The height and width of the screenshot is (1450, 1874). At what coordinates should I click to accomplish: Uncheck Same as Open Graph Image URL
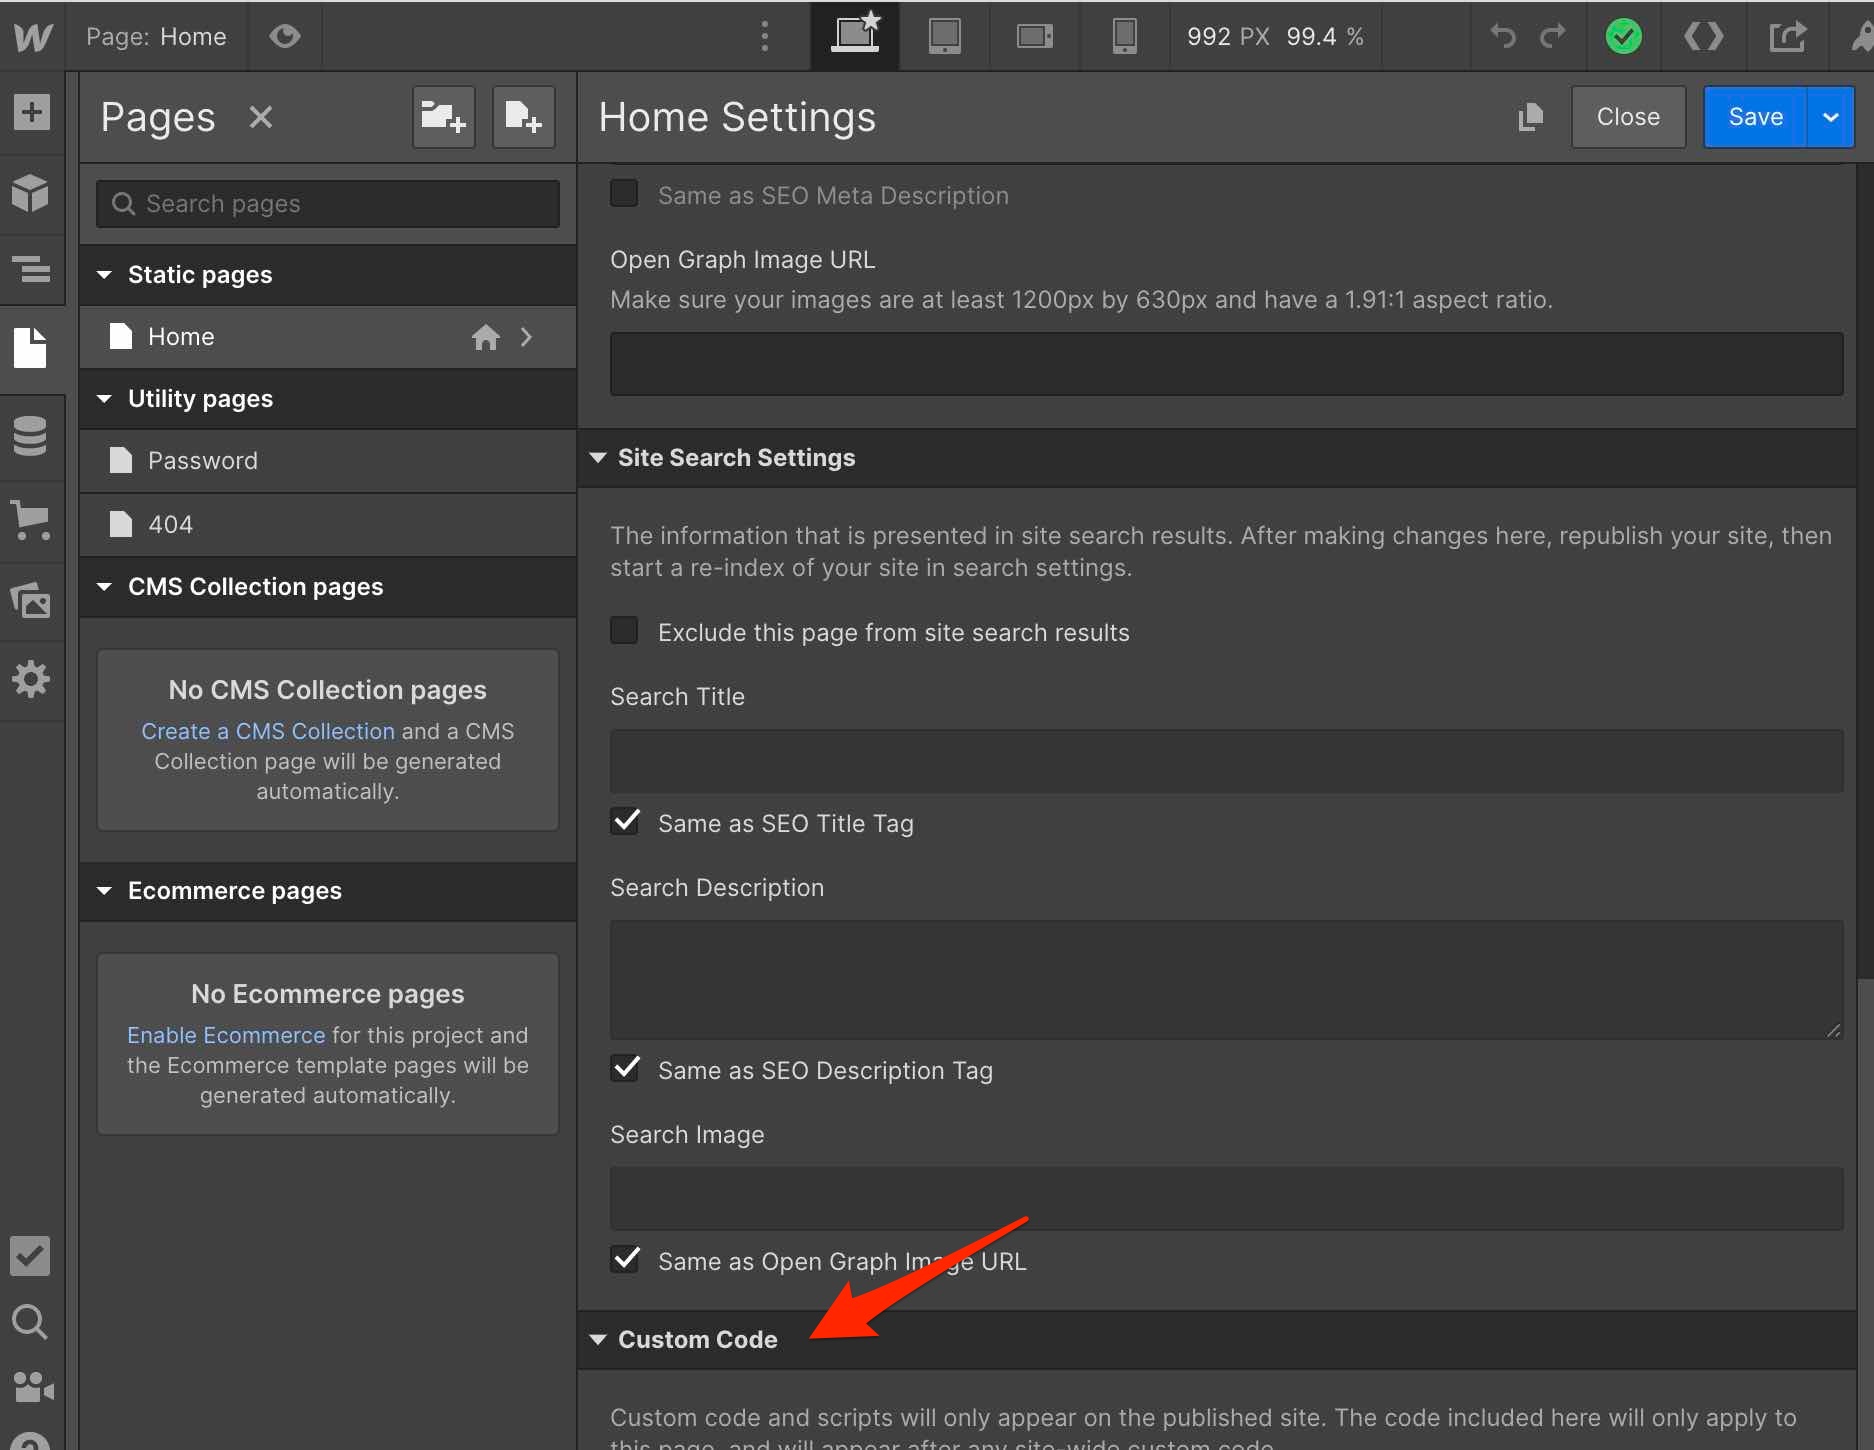pyautogui.click(x=626, y=1259)
